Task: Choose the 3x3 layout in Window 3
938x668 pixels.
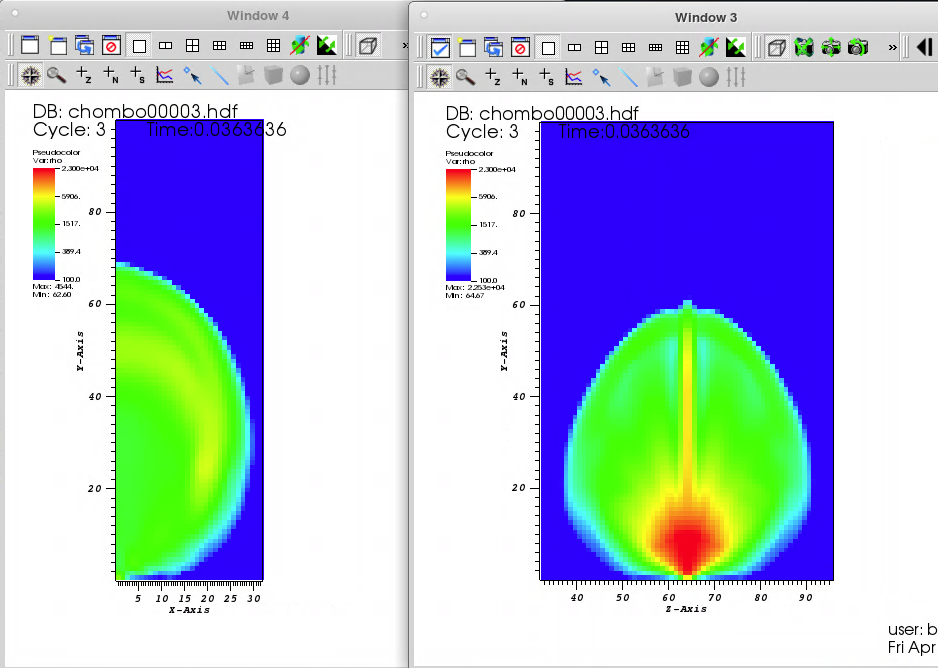Action: tap(682, 47)
